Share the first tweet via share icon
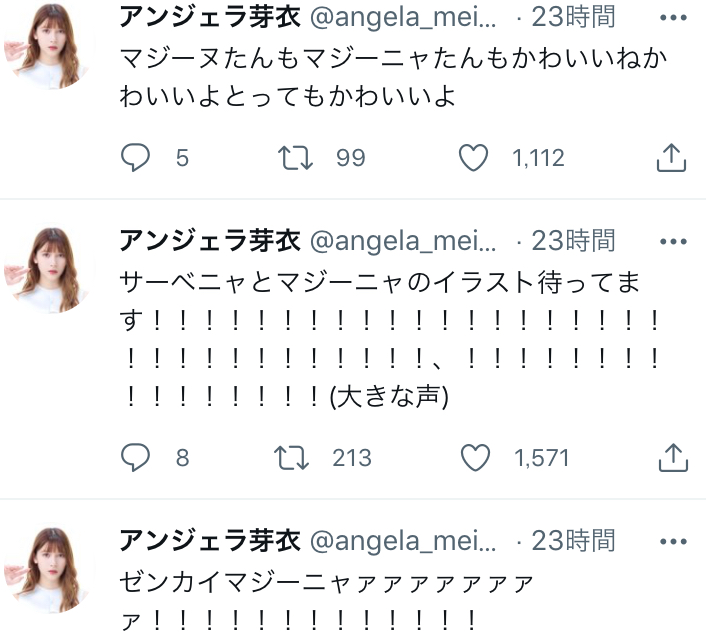This screenshot has width=706, height=632. [671, 158]
